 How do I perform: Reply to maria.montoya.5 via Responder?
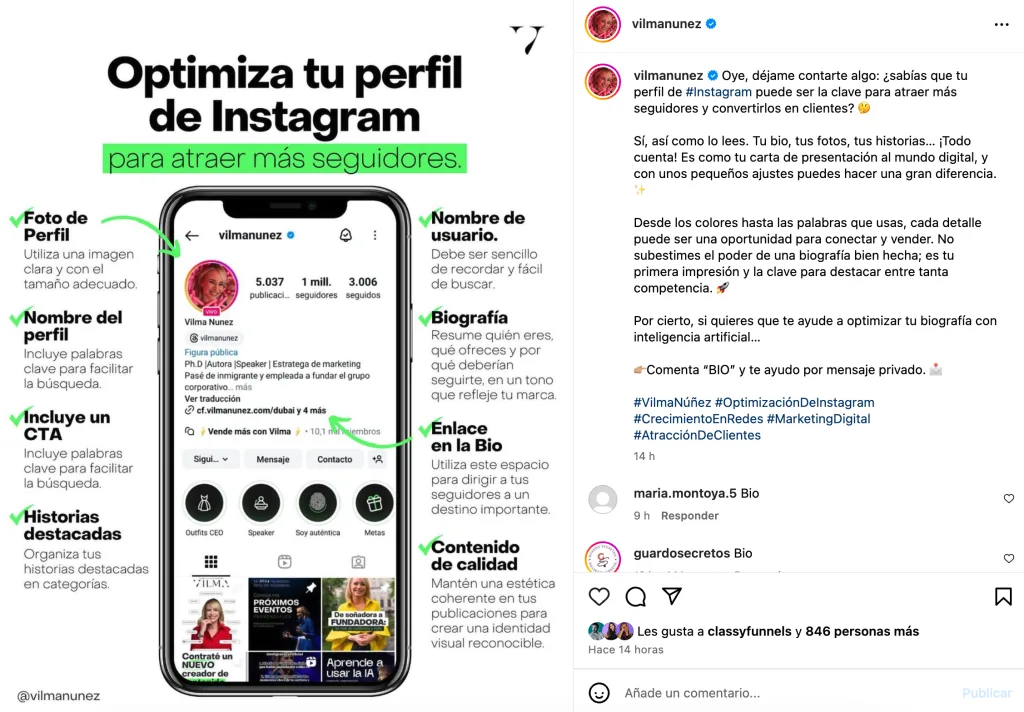pyautogui.click(x=690, y=515)
